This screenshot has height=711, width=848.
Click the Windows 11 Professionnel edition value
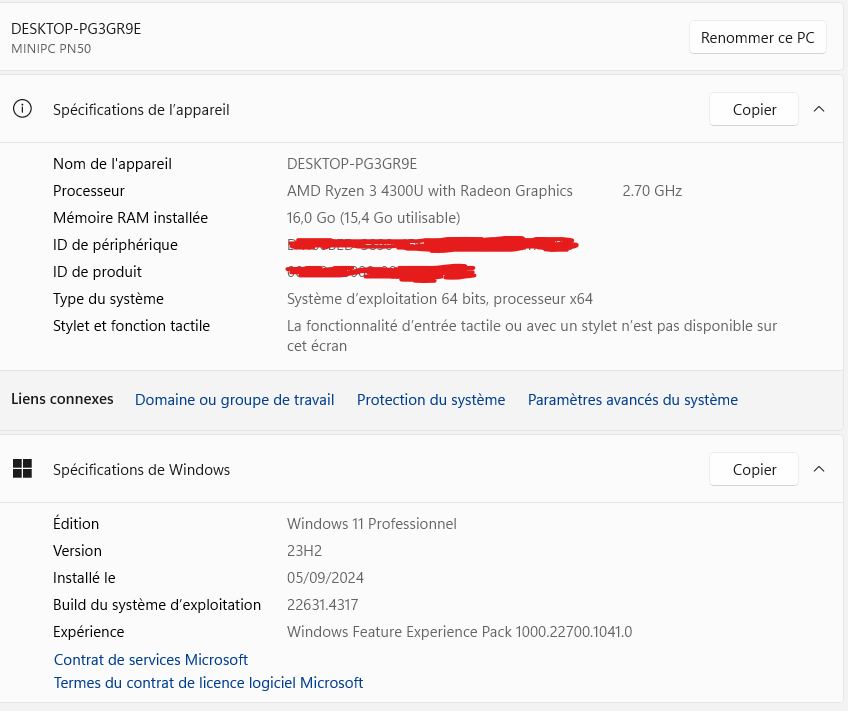point(371,524)
